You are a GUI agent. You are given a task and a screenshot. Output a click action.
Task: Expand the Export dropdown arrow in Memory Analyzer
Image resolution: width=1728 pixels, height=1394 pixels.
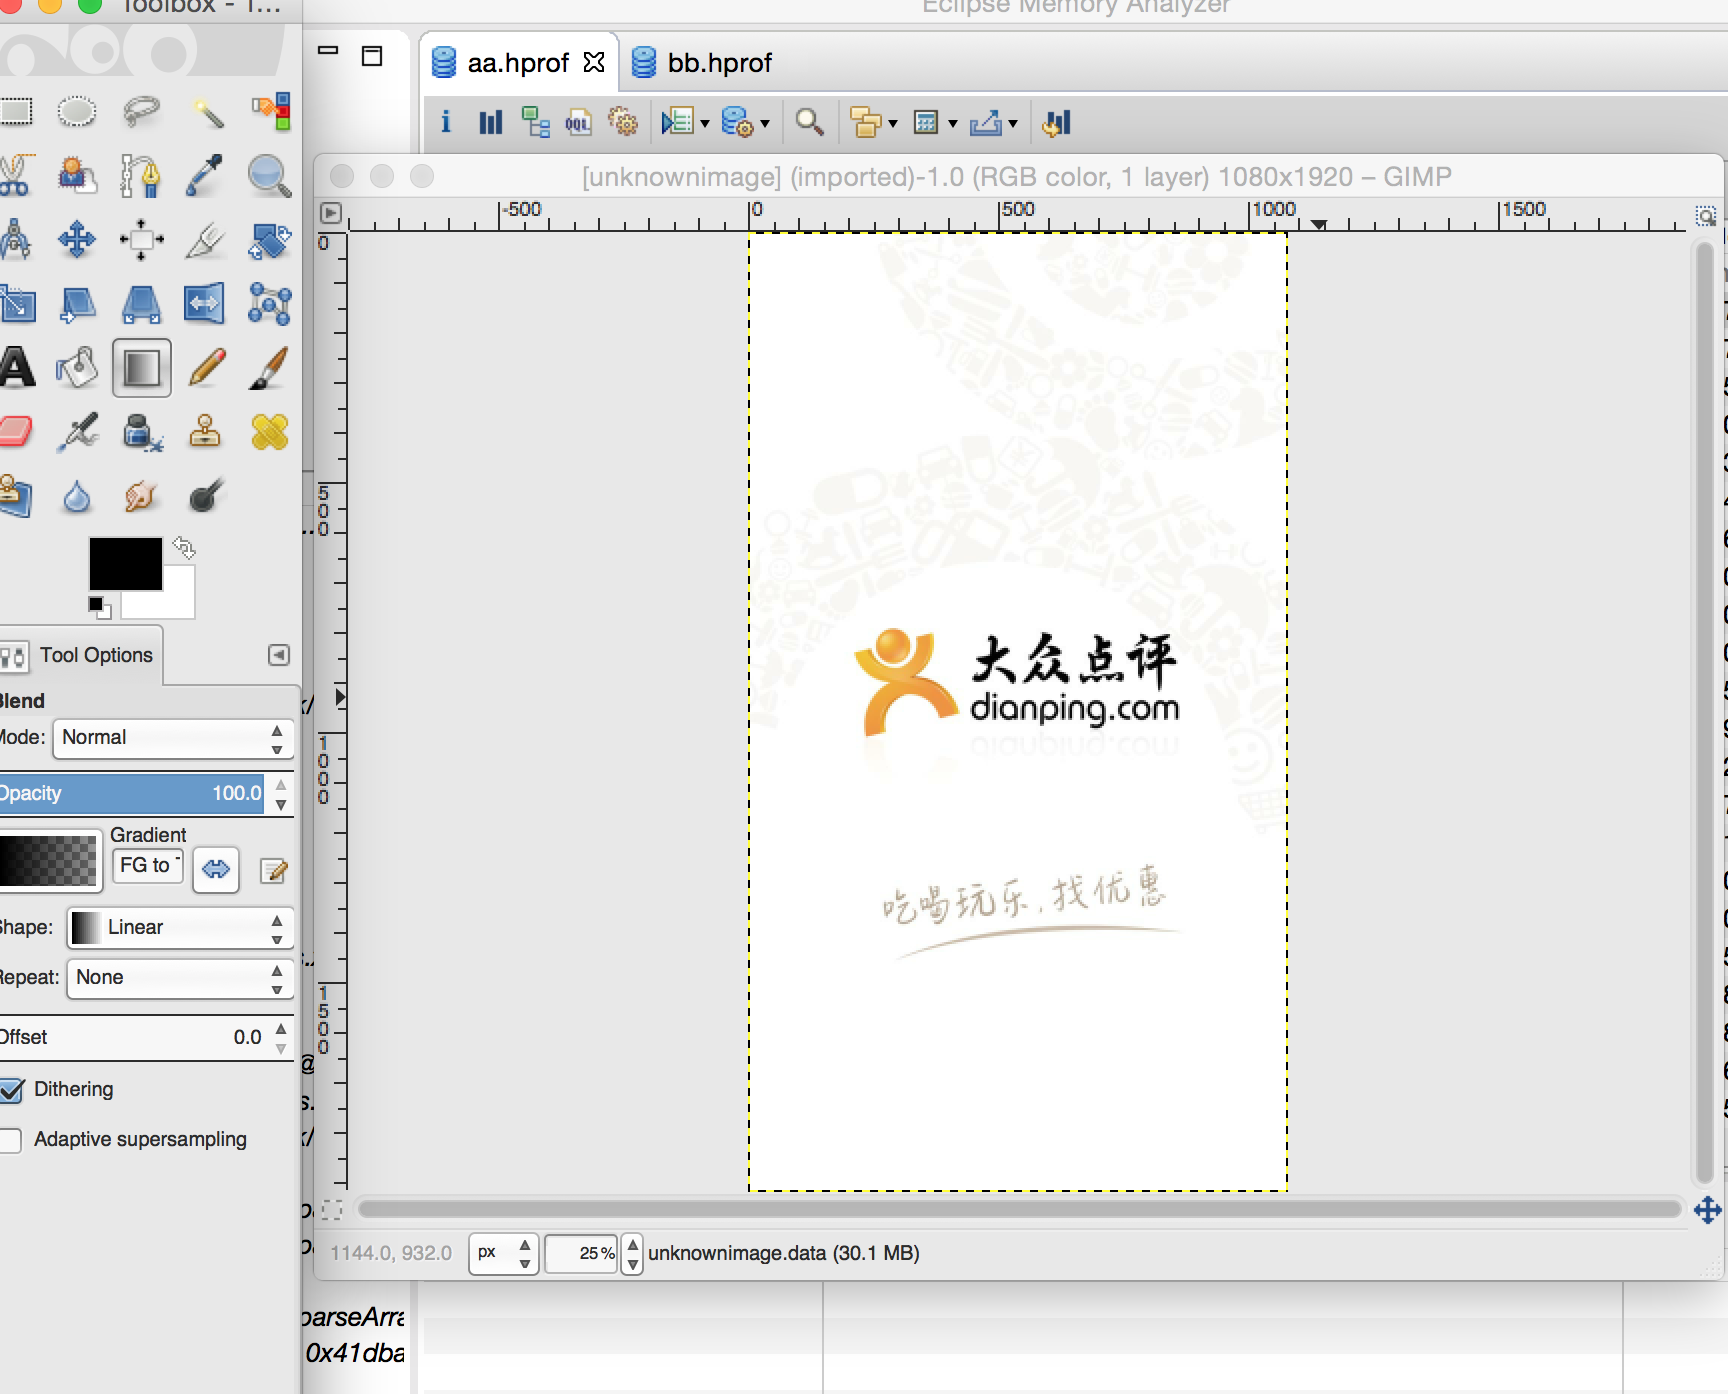[1013, 123]
